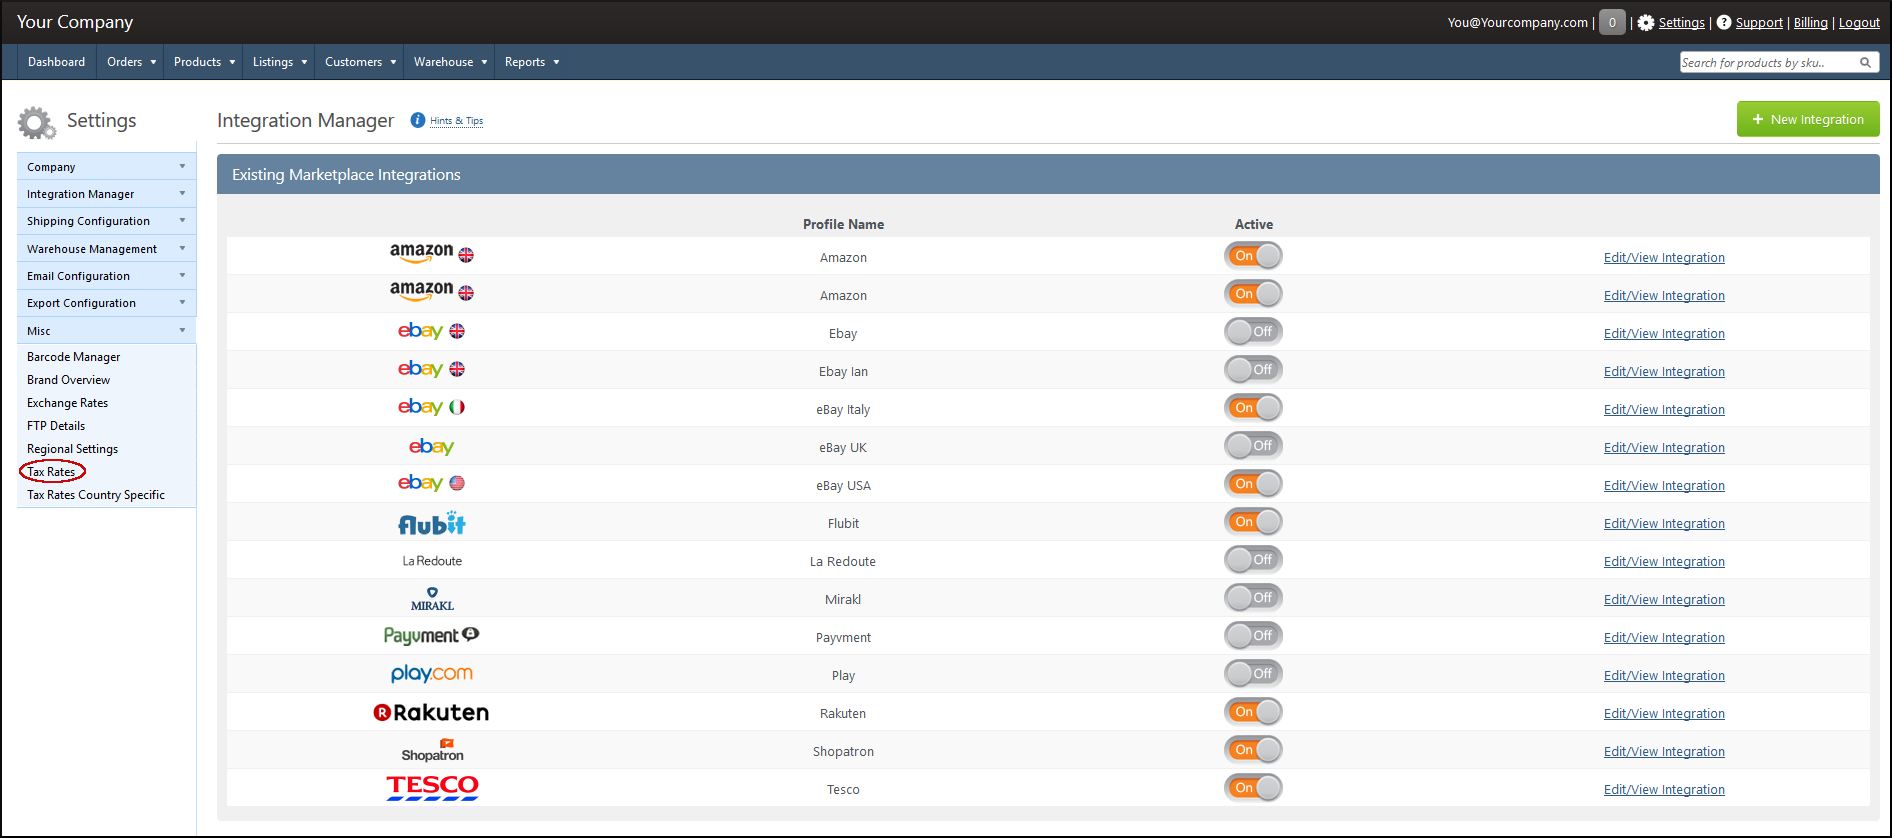
Task: Open Regional Settings in the sidebar
Action: tap(72, 449)
